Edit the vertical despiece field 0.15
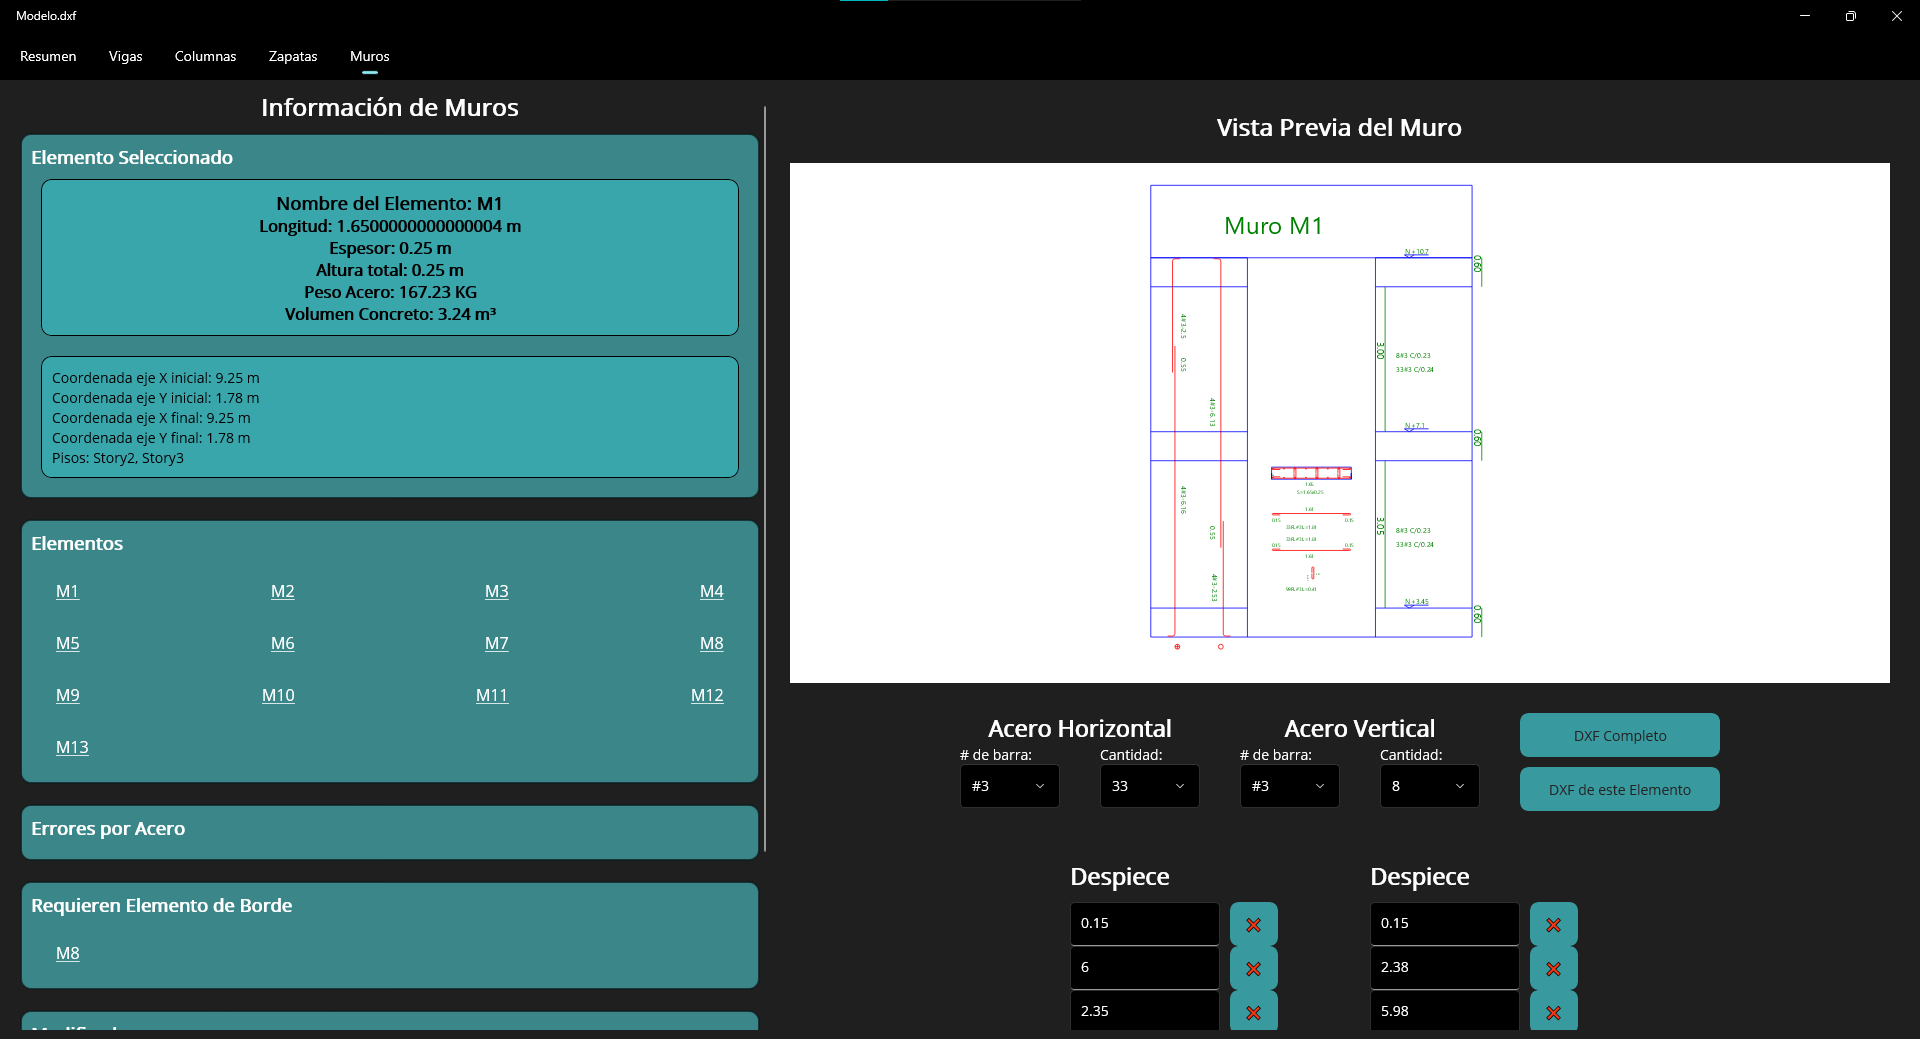The width and height of the screenshot is (1920, 1039). (1444, 924)
